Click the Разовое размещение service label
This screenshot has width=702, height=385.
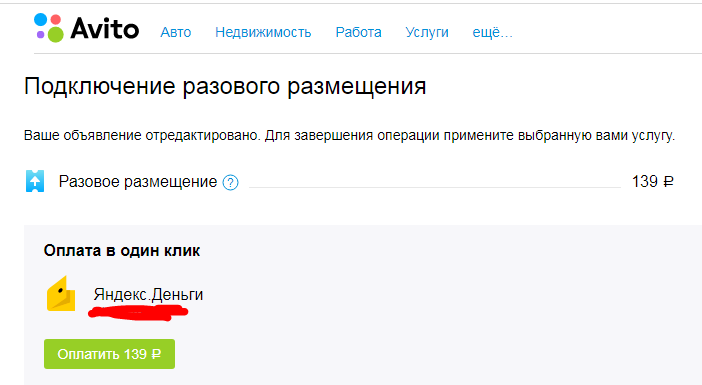[137, 182]
